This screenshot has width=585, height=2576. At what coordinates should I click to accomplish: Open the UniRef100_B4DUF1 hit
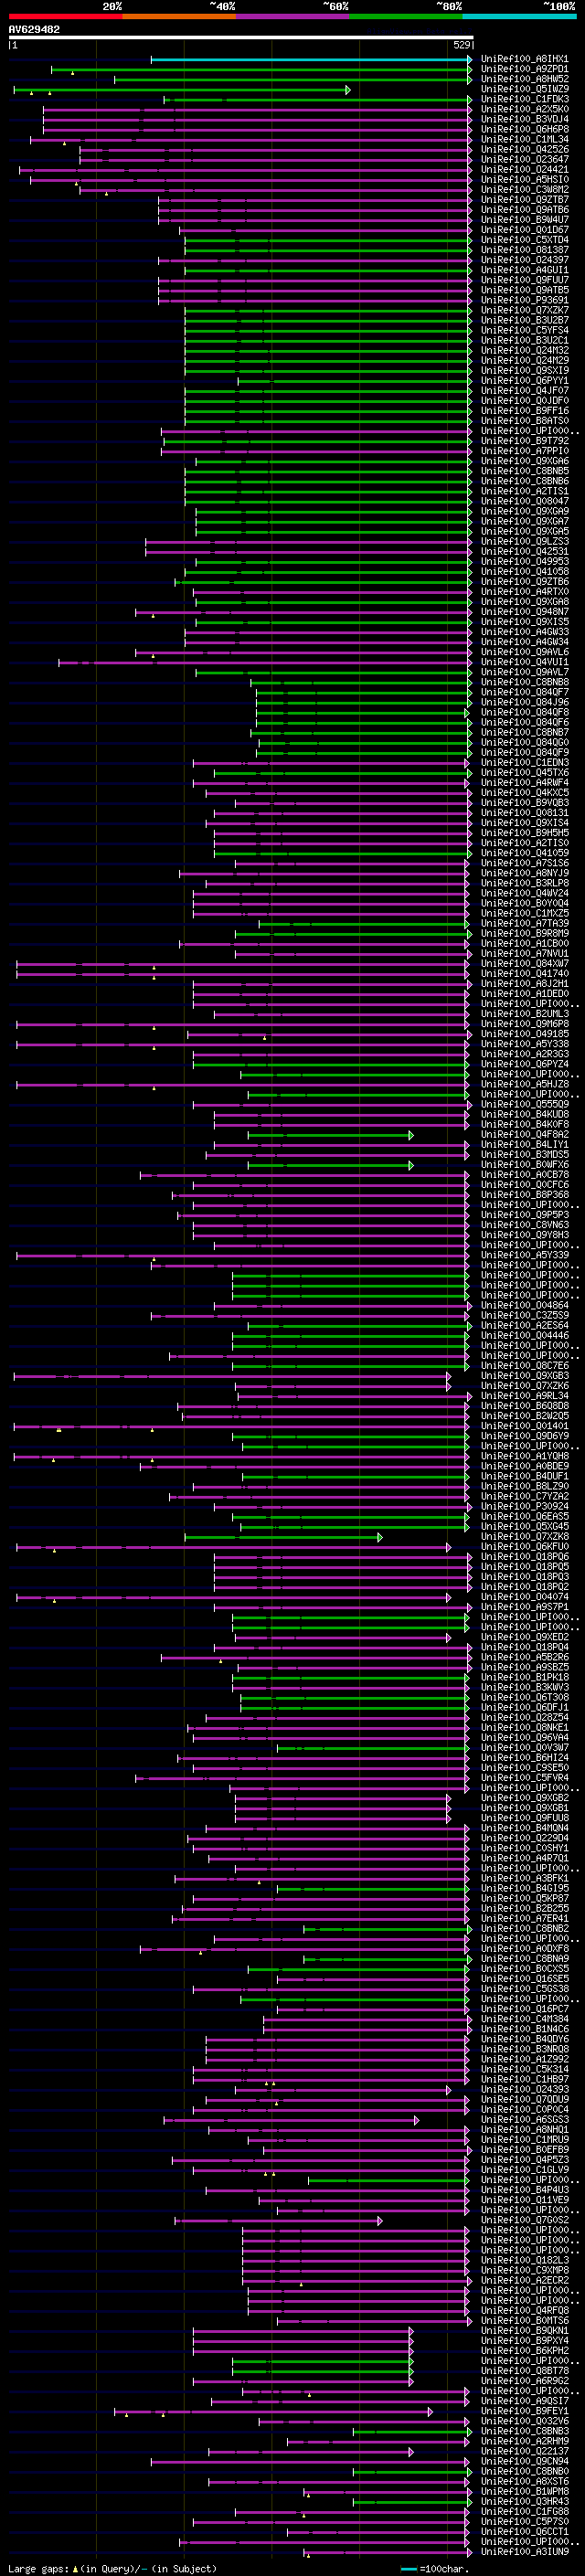click(525, 1477)
